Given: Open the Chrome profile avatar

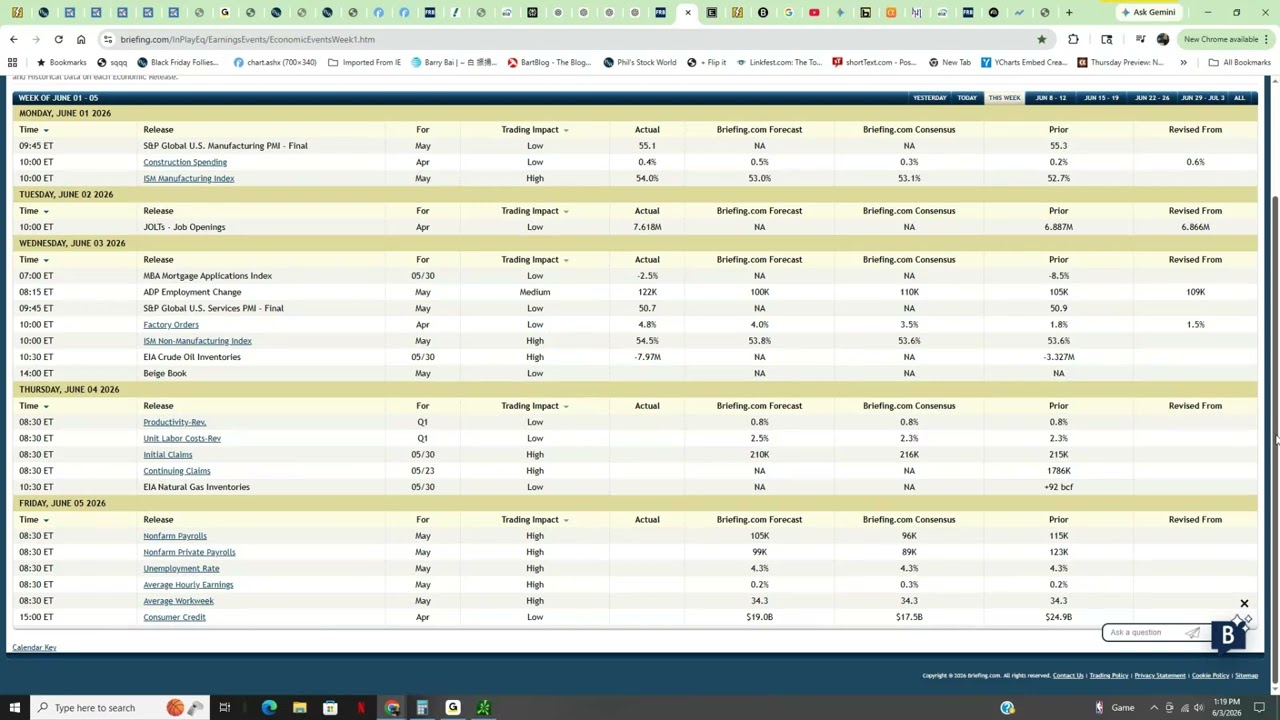Looking at the screenshot, I should click(1162, 39).
